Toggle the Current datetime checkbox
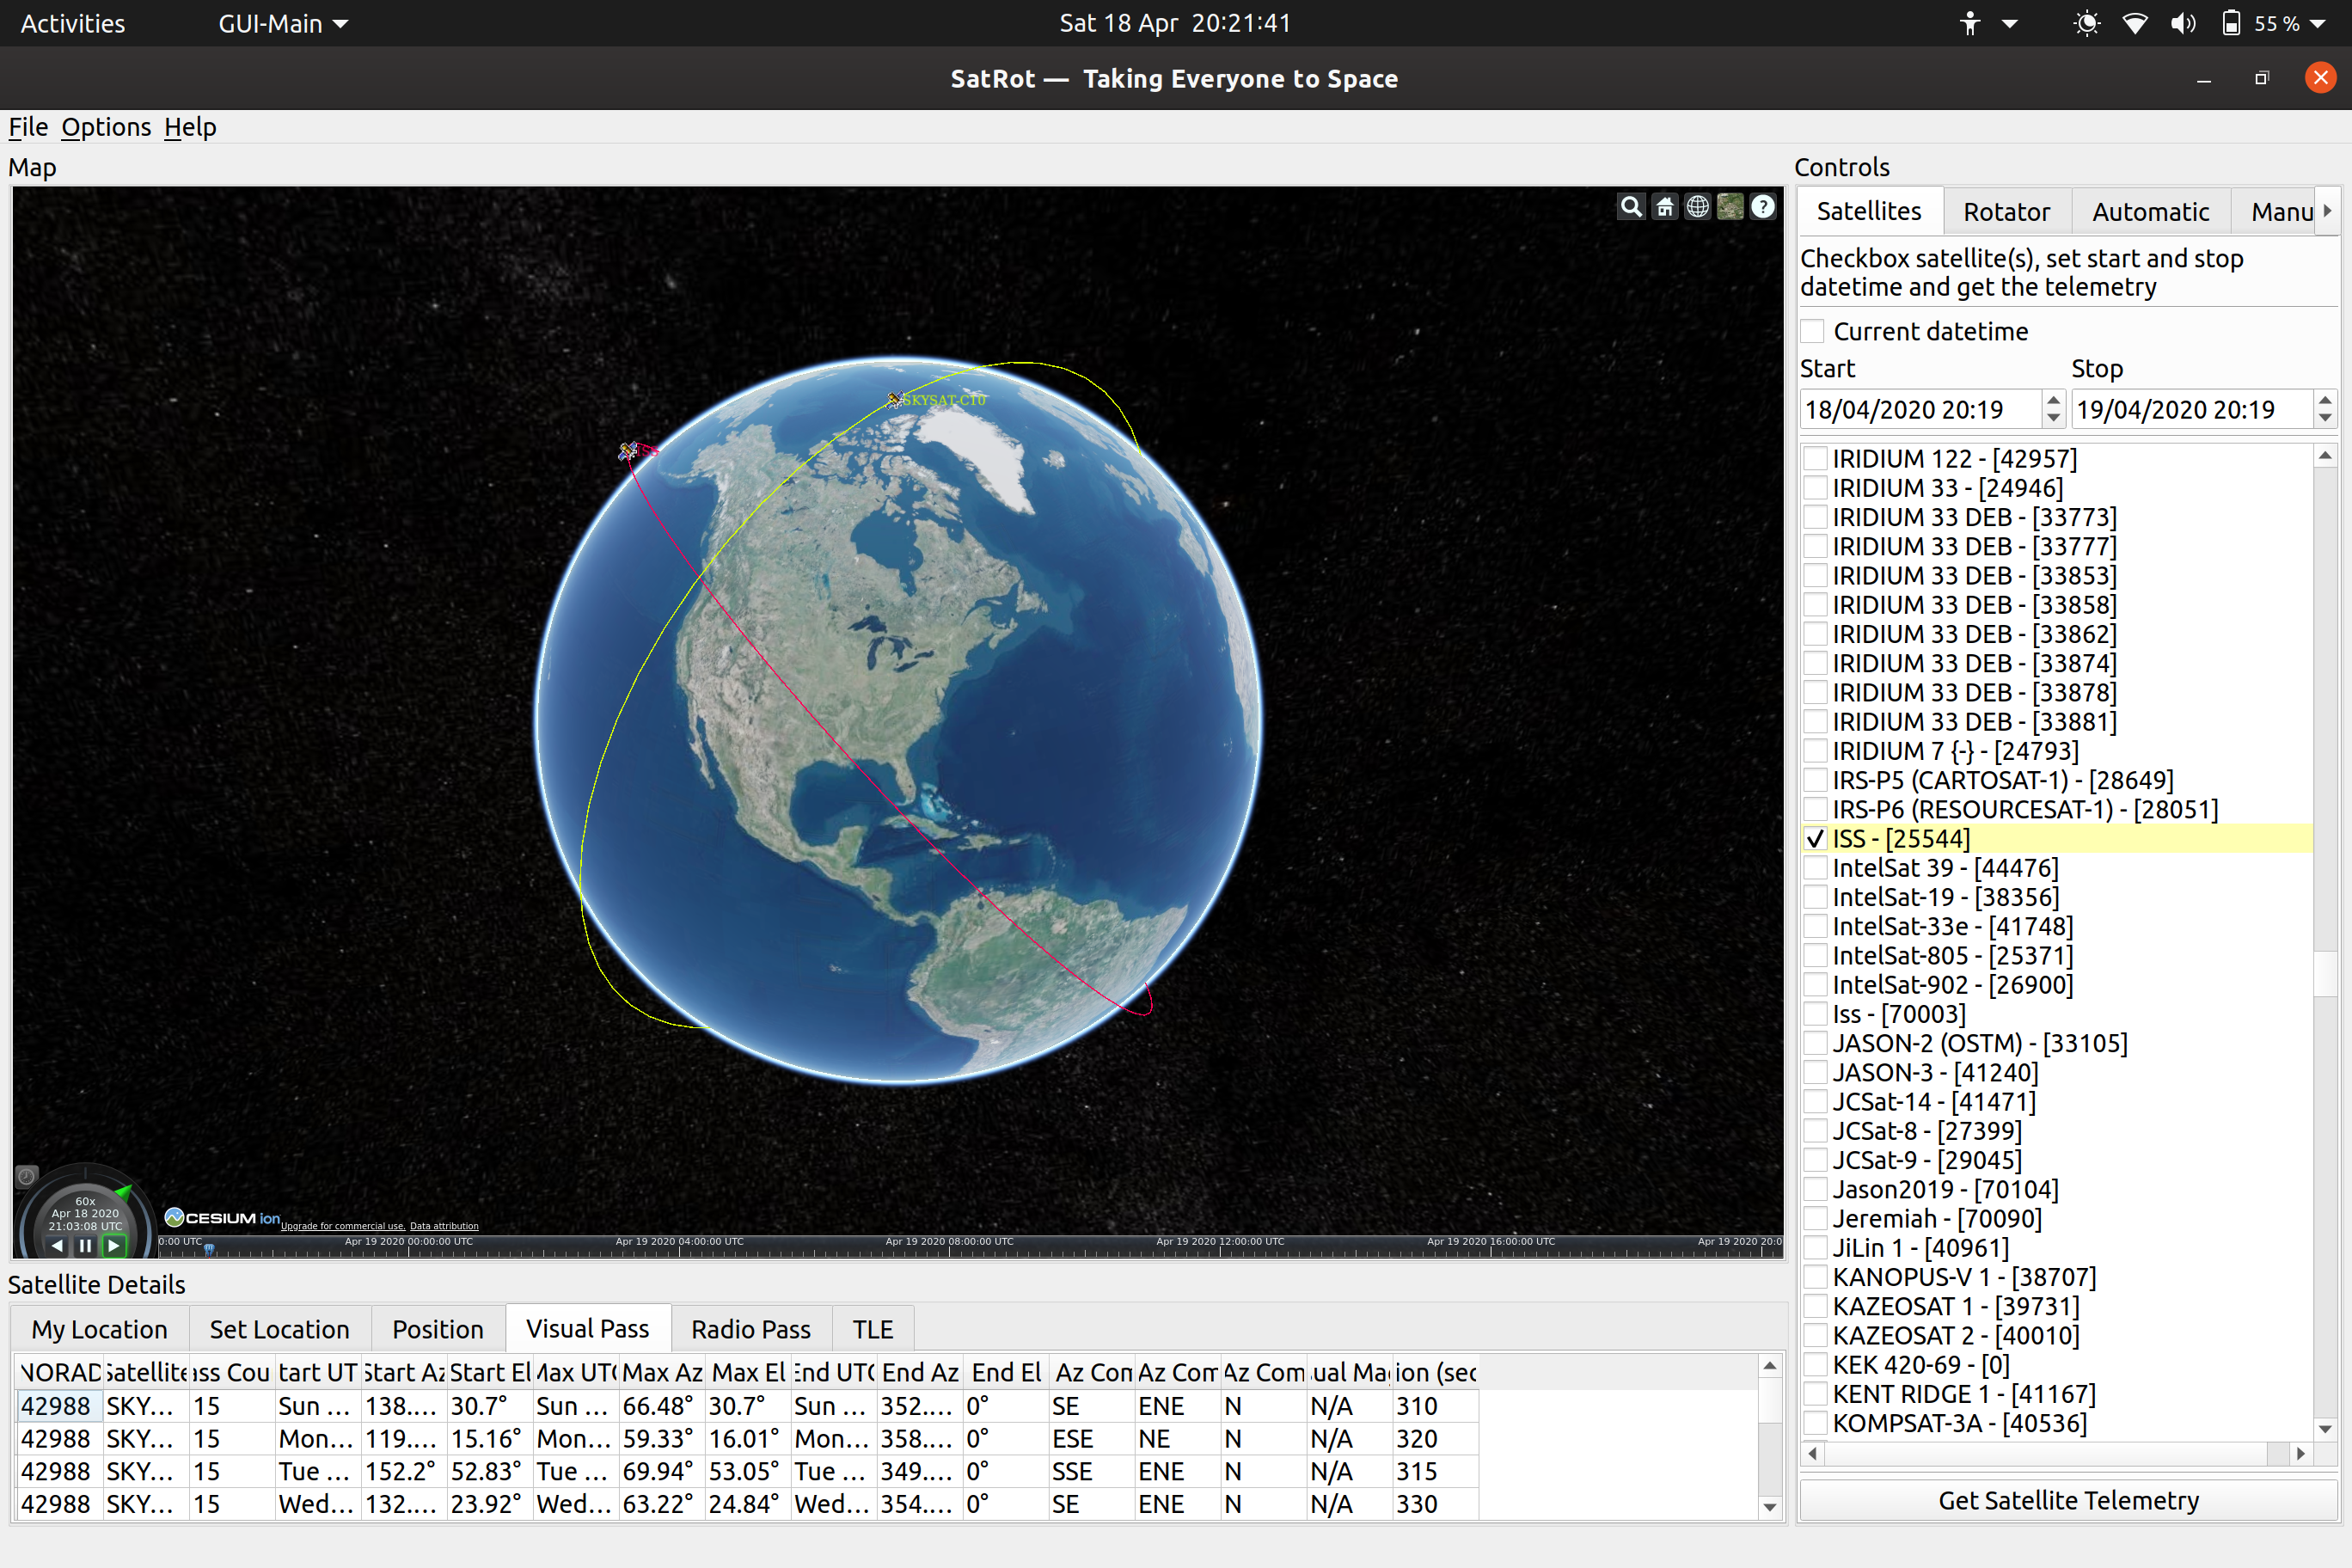 1812,331
